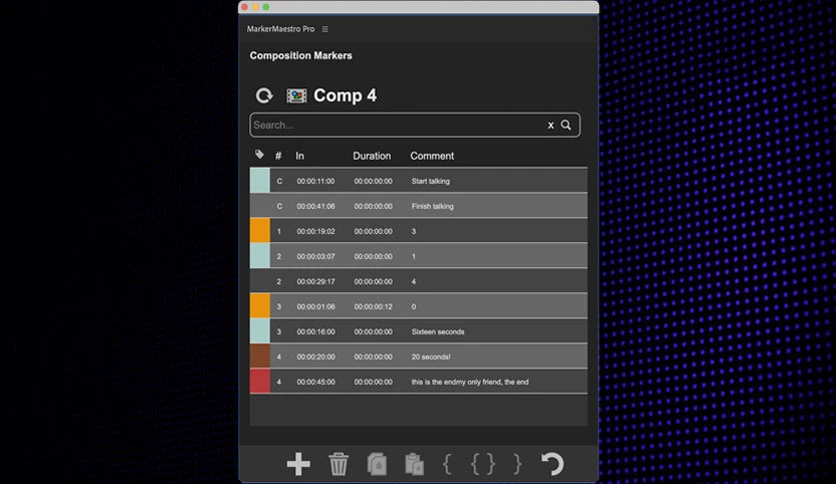Add a new marker with the plus icon
Screen dimensions: 836x484
tap(298, 464)
